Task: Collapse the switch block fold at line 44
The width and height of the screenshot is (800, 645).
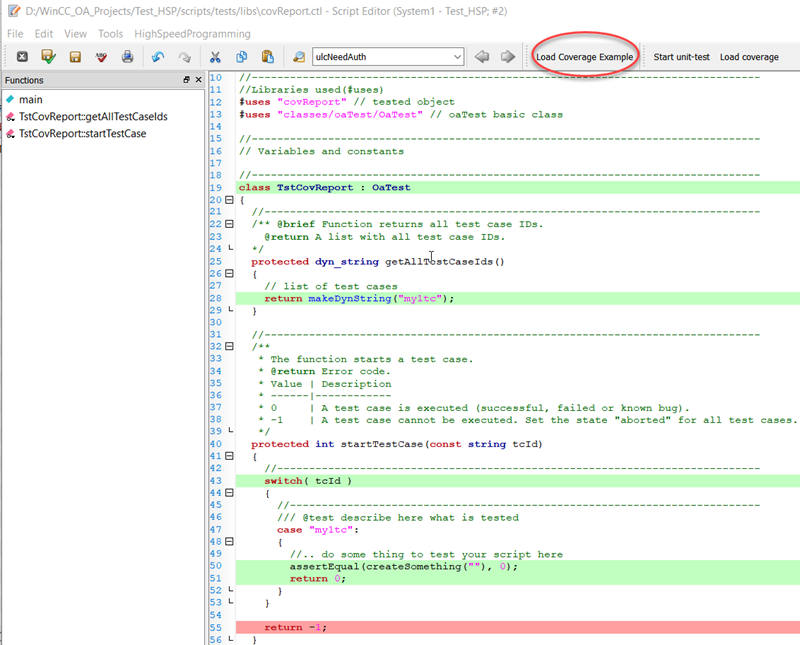Action: [x=229, y=493]
